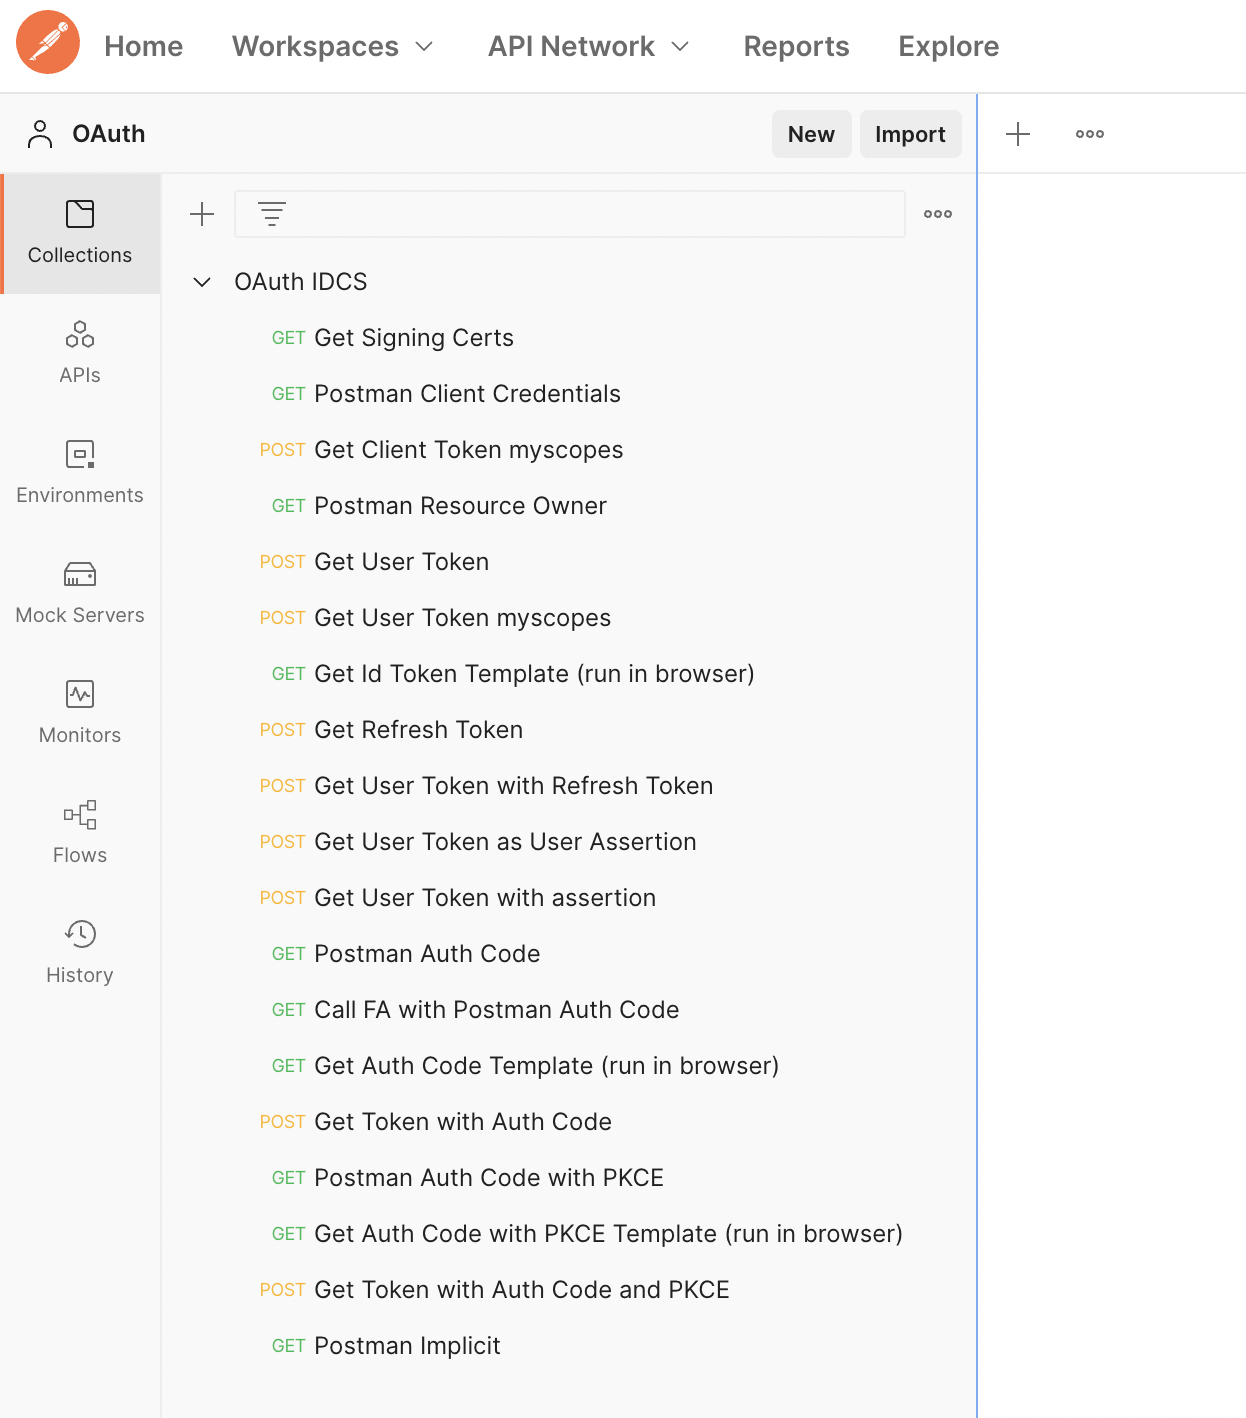Open the Workspaces dropdown
This screenshot has height=1418, width=1246.
tap(333, 46)
